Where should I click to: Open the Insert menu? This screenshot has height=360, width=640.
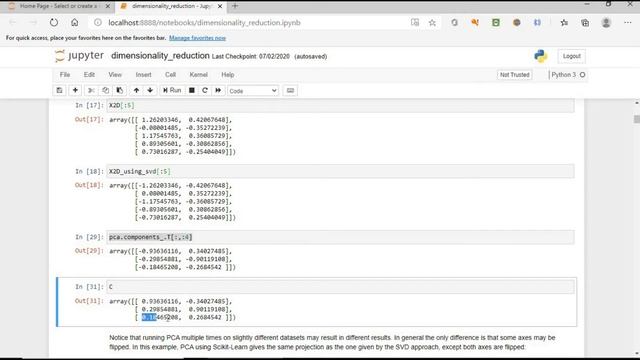[143, 75]
